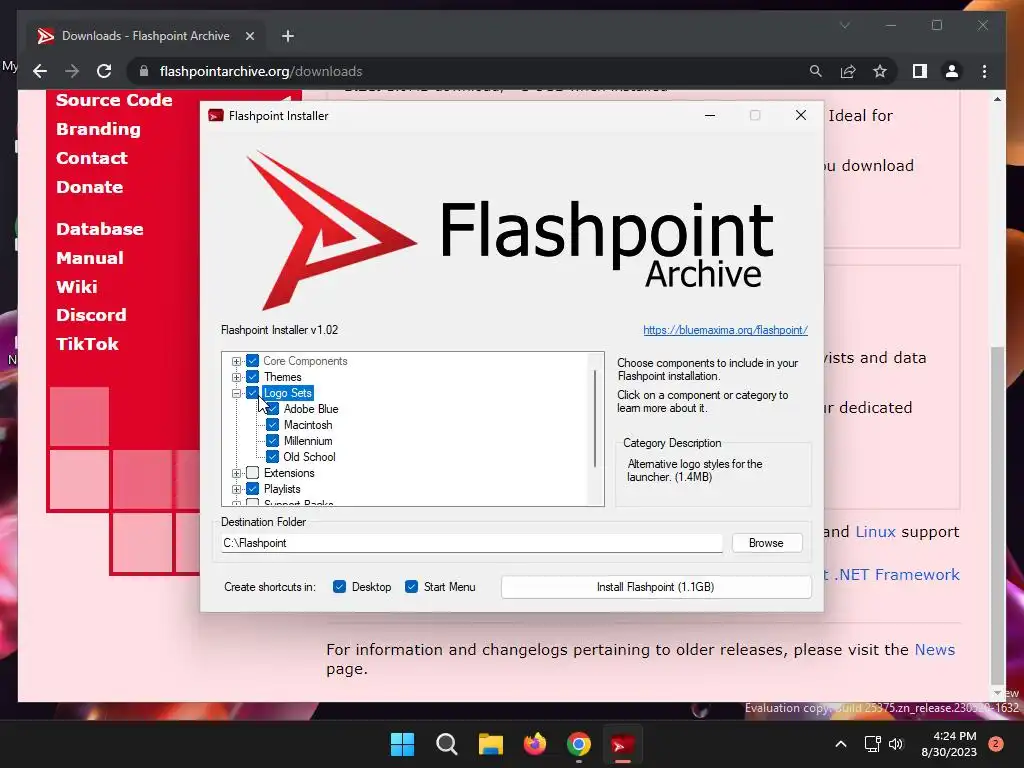Collapse the Logo Sets tree node
Image resolution: width=1024 pixels, height=768 pixels.
pyautogui.click(x=236, y=393)
